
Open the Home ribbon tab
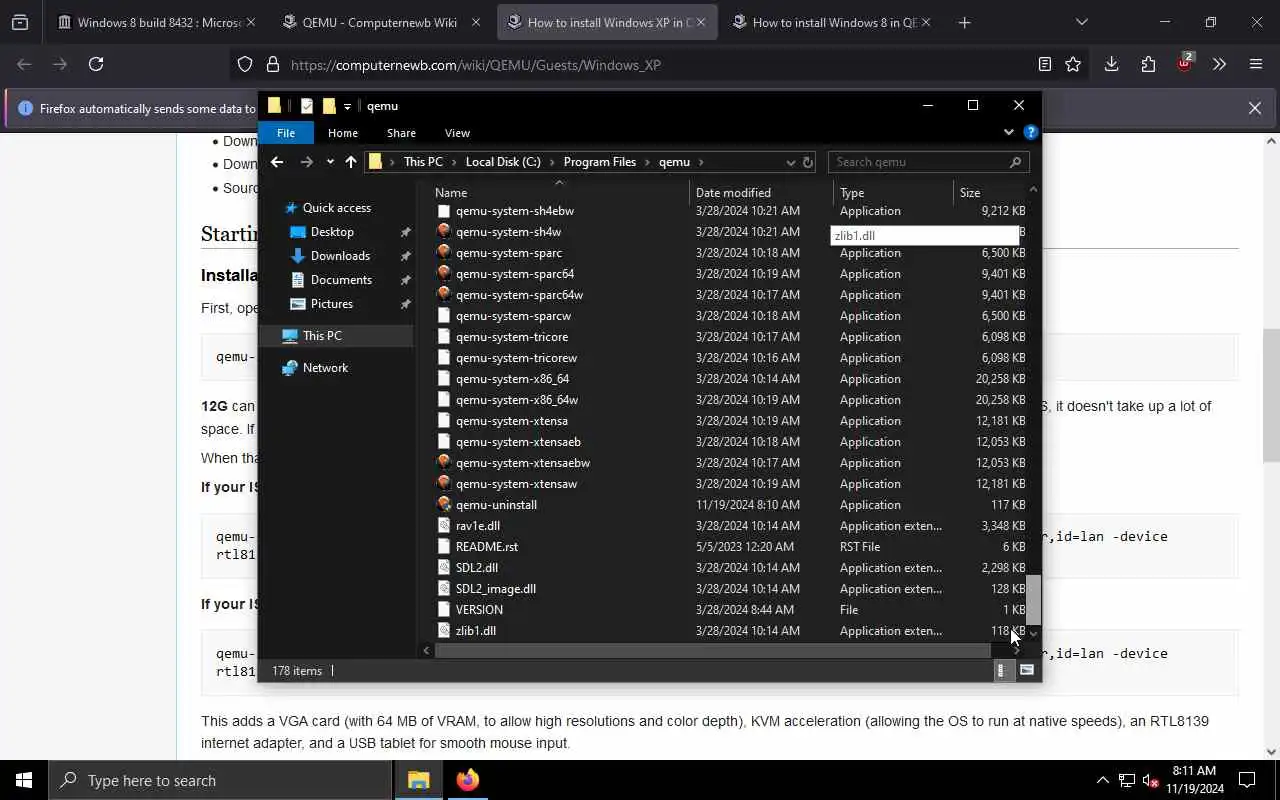point(343,133)
